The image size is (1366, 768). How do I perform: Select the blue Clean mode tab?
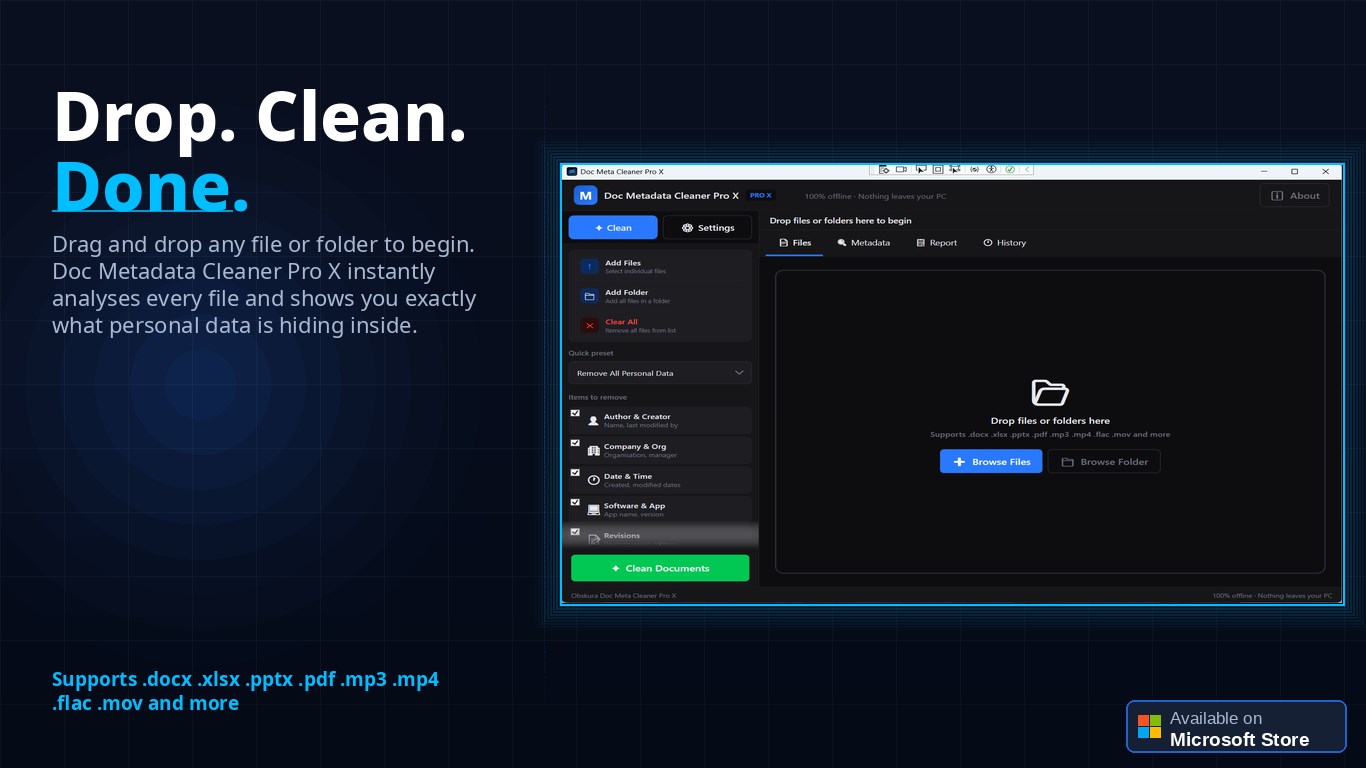pos(613,228)
